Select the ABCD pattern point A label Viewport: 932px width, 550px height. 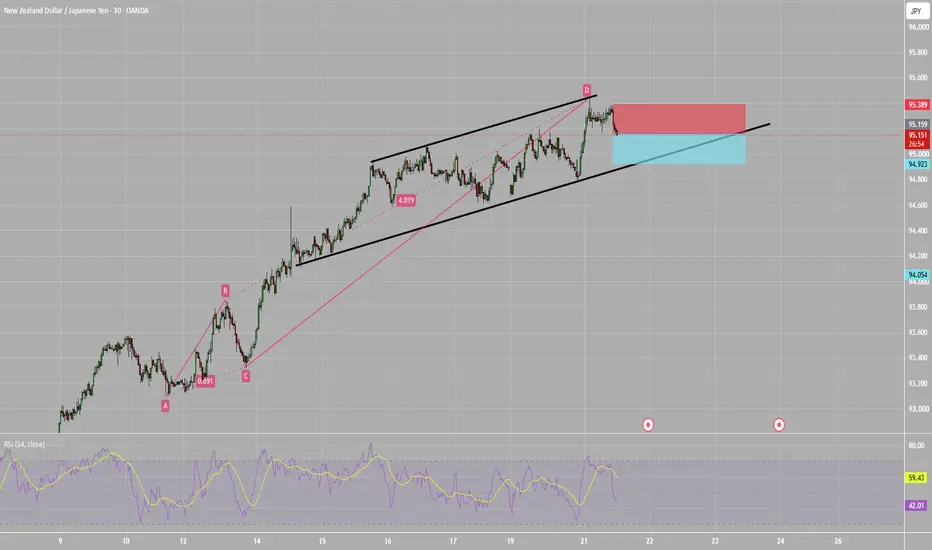click(165, 406)
